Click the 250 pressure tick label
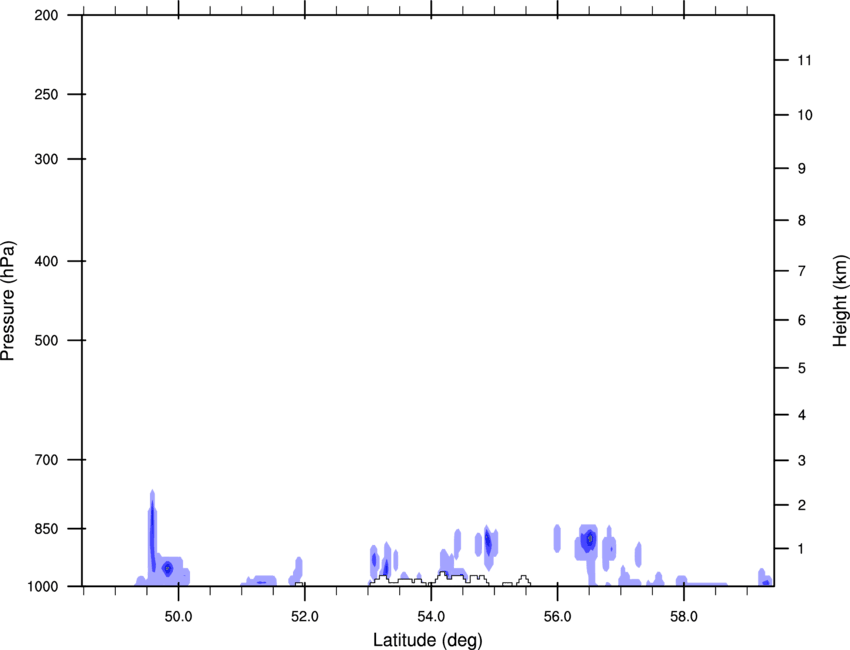Screen dimensions: 850x650 tap(46, 94)
